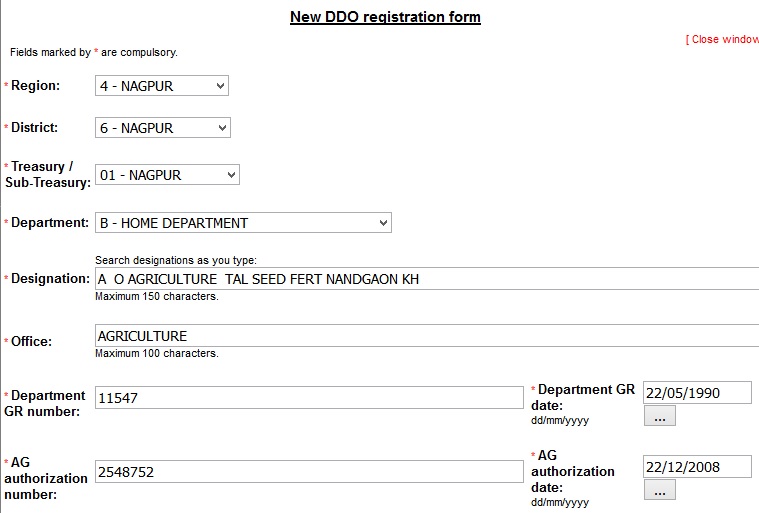This screenshot has width=759, height=513.
Task: Click the Designation field label
Action: tap(50, 279)
